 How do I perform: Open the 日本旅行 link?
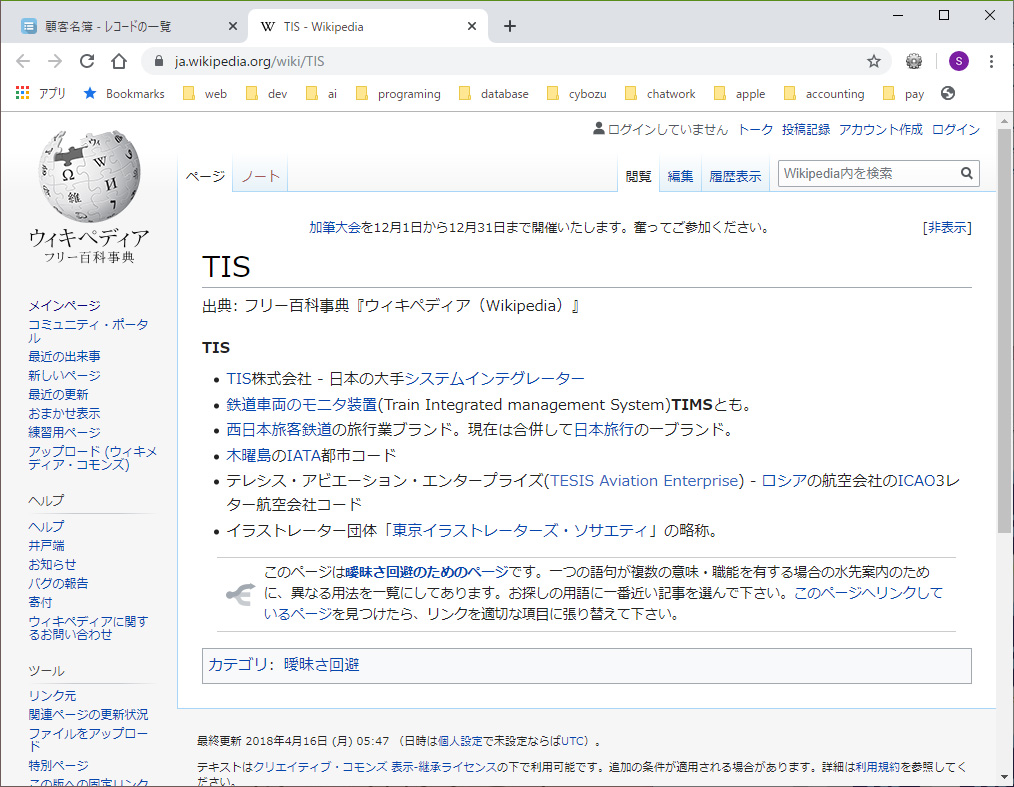pyautogui.click(x=603, y=430)
